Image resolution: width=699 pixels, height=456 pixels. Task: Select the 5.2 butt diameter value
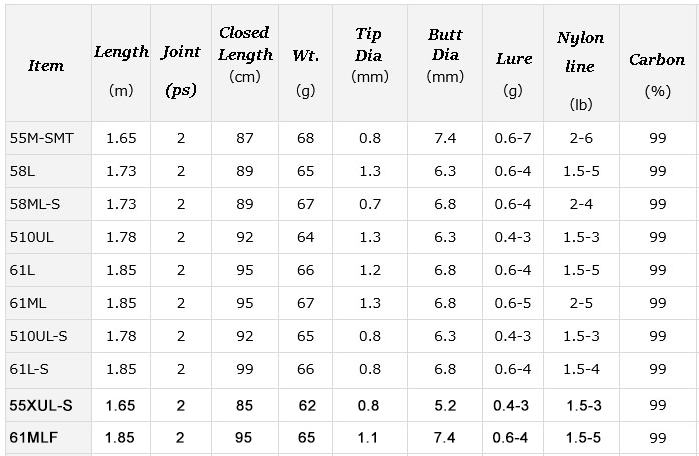pos(445,405)
